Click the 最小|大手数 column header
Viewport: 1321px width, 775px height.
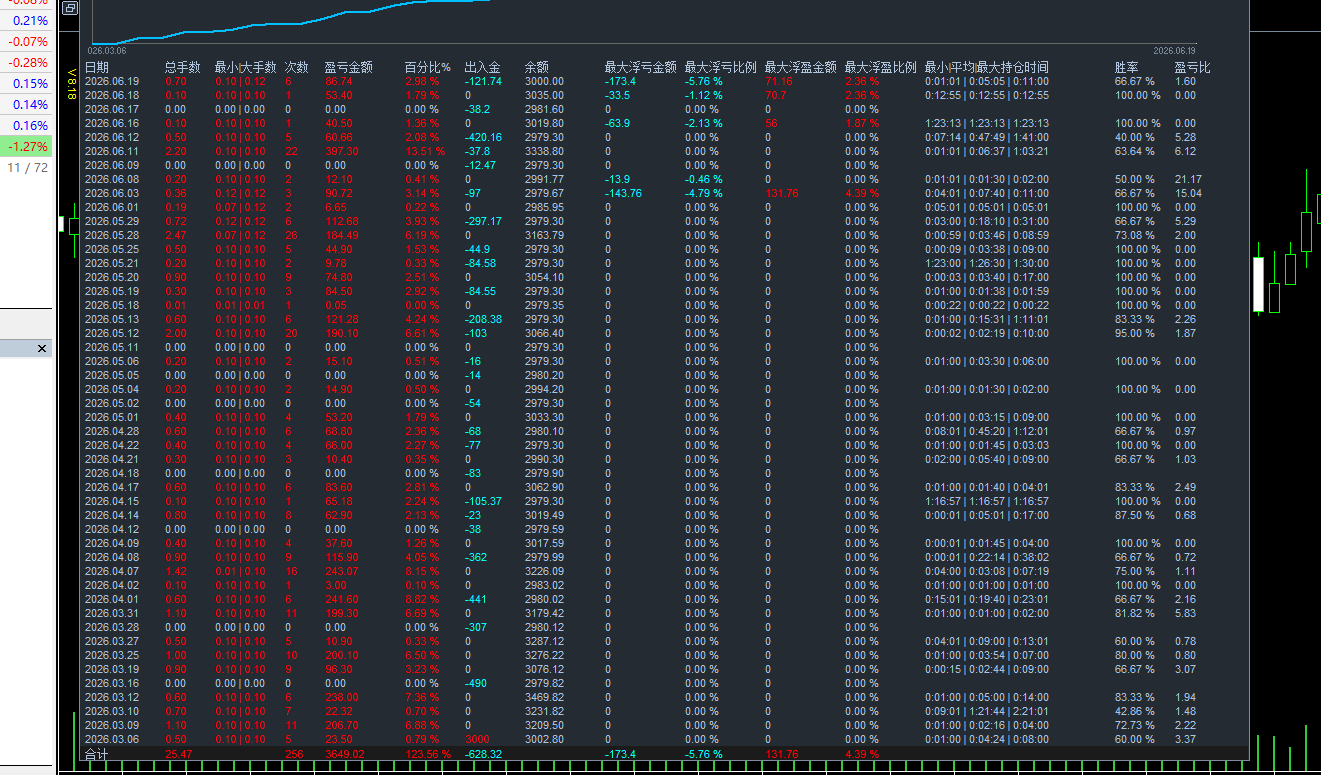(245, 67)
